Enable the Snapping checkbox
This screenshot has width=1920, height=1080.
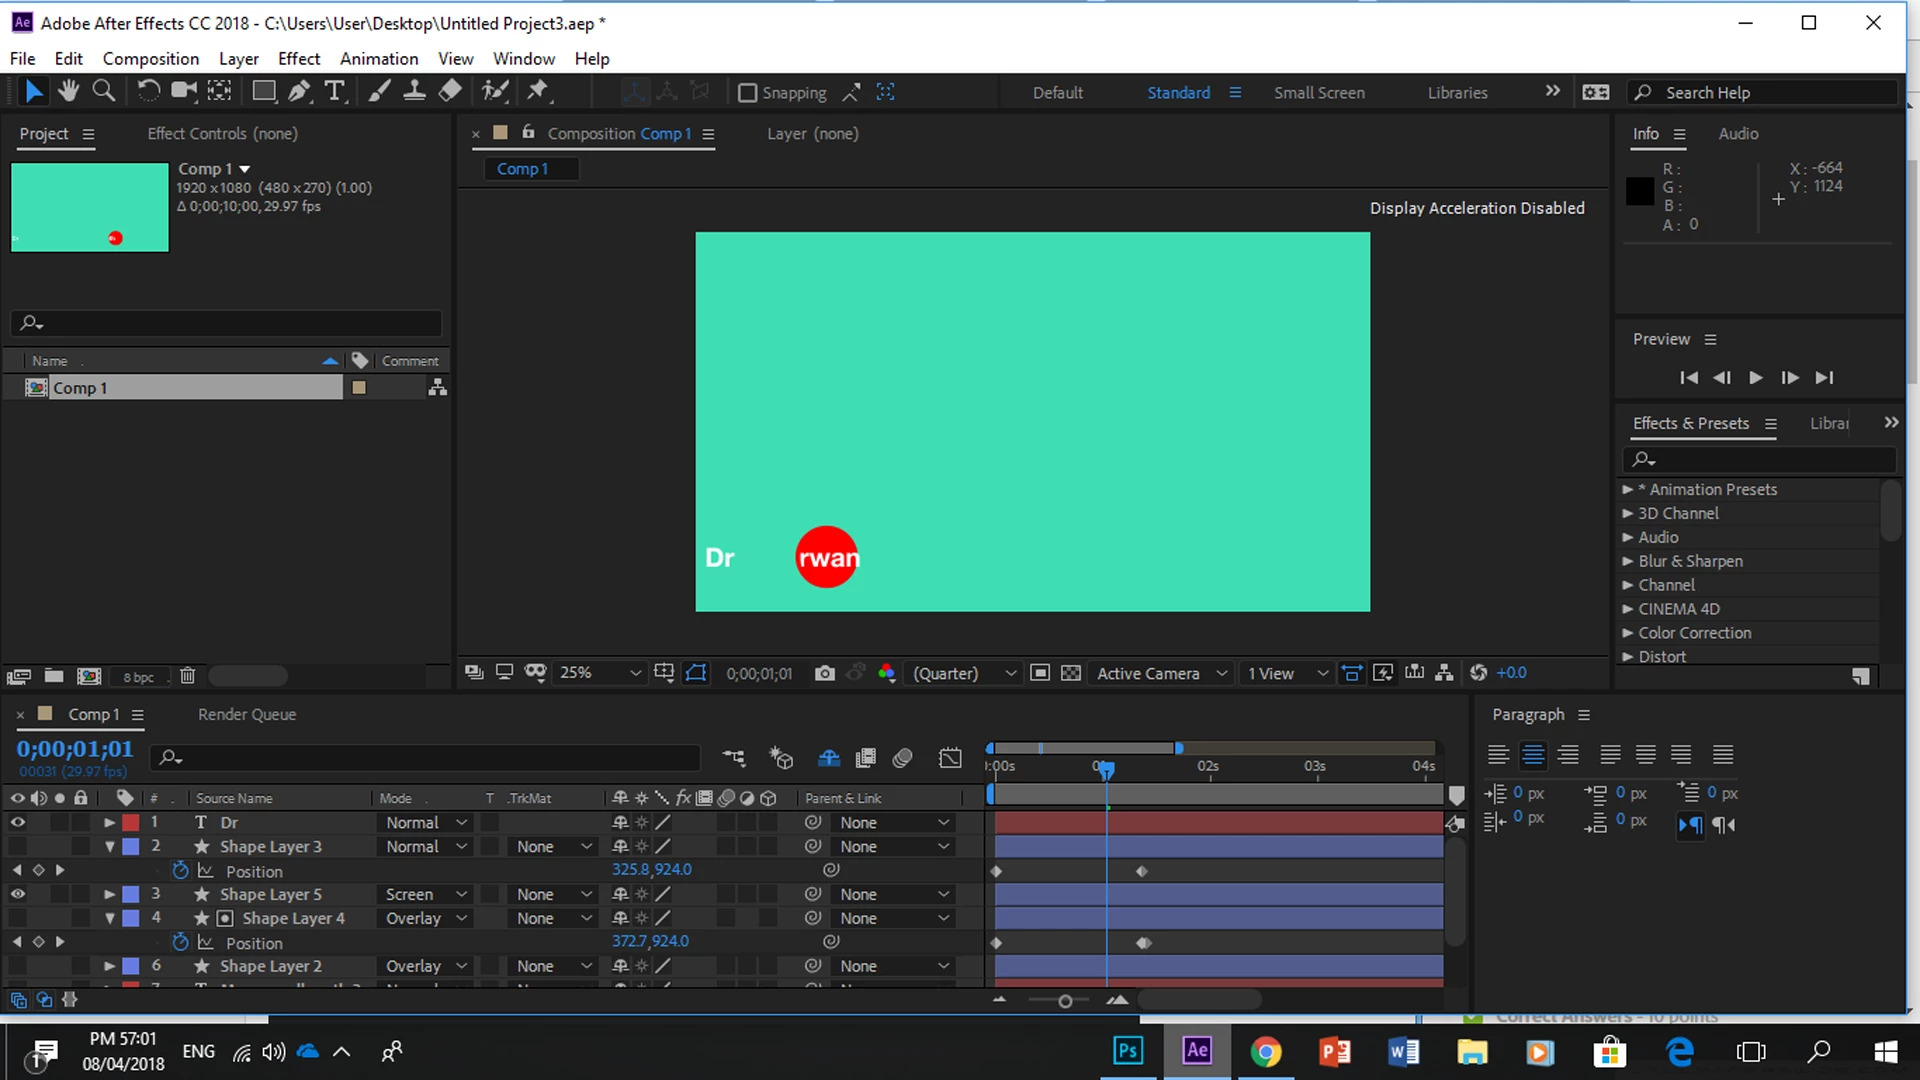tap(747, 93)
